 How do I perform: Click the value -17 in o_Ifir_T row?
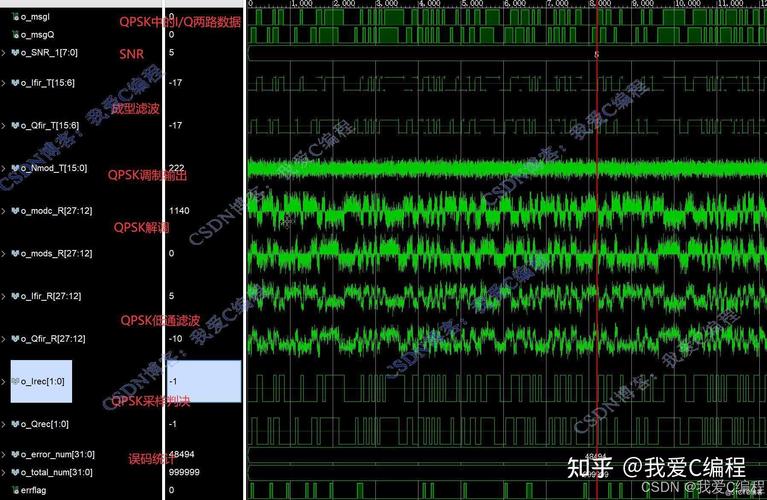click(x=176, y=83)
